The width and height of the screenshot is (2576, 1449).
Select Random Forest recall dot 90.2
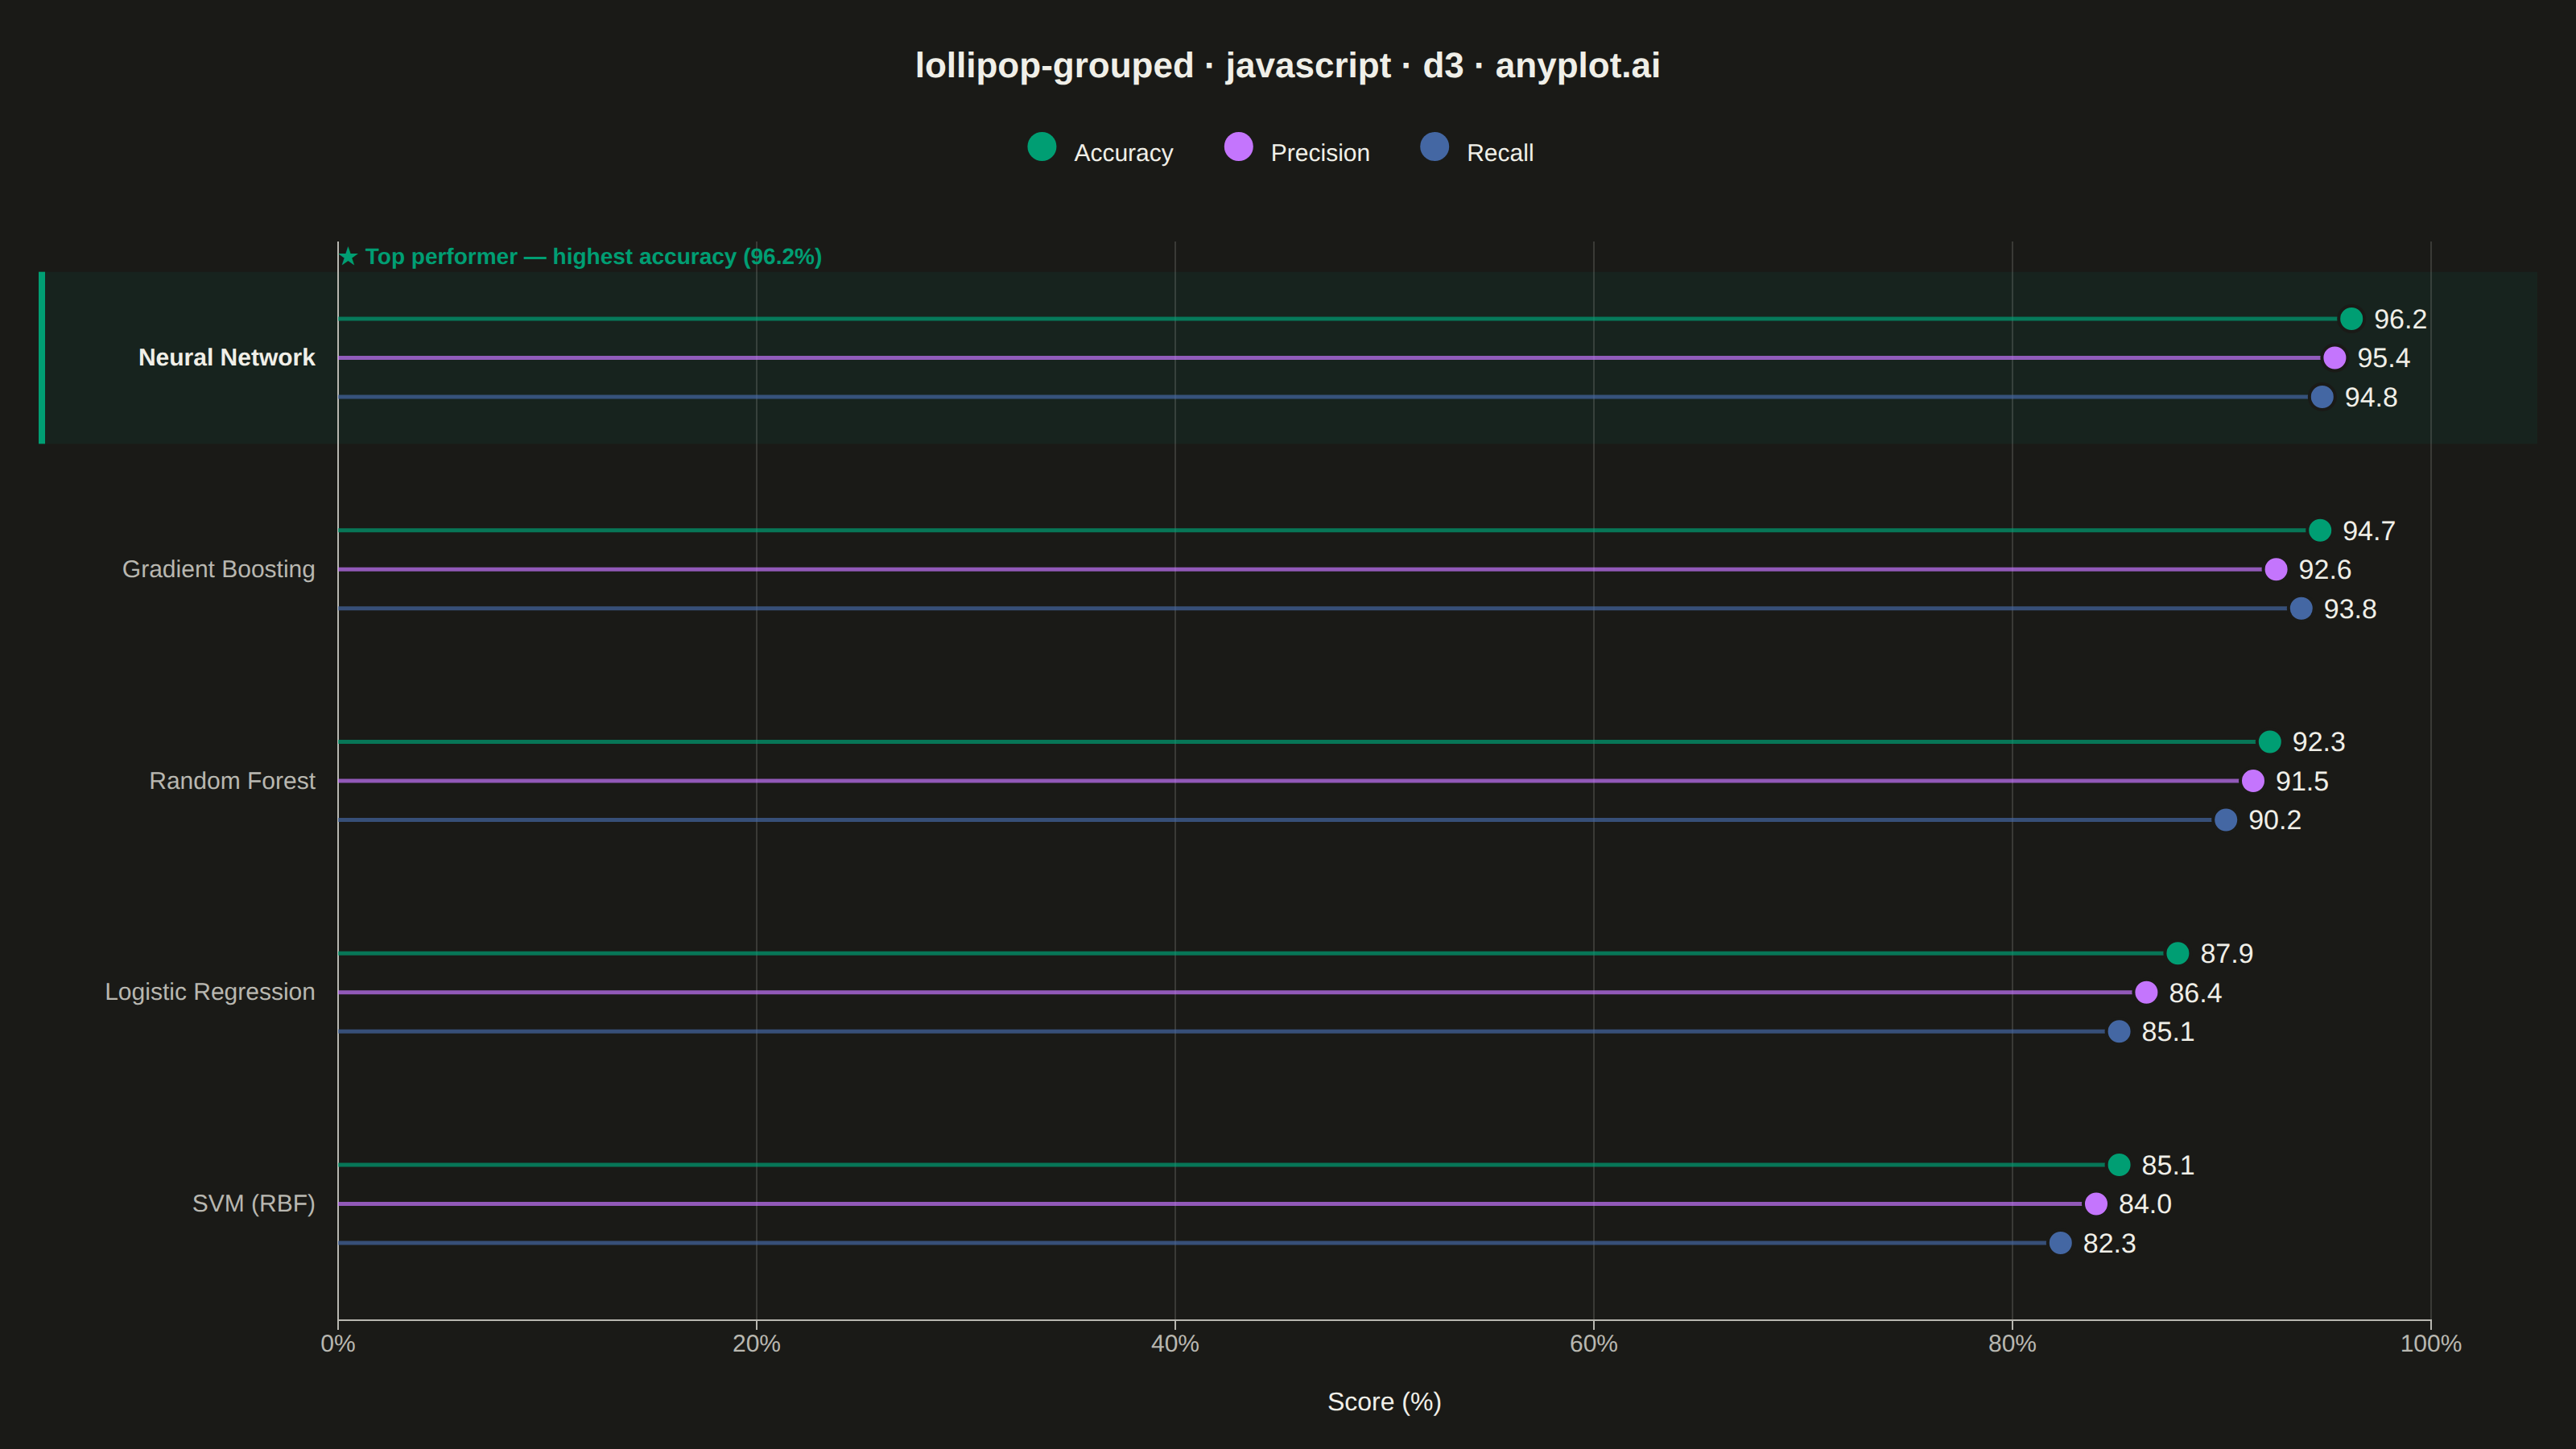coord(2226,820)
